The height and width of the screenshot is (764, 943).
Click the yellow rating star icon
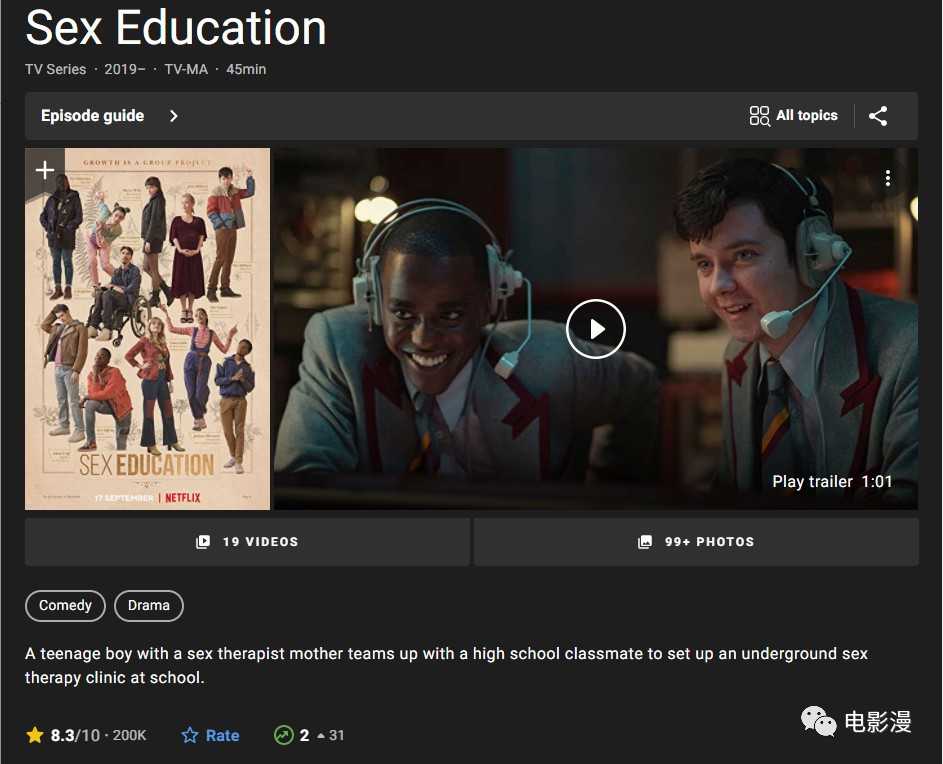35,735
